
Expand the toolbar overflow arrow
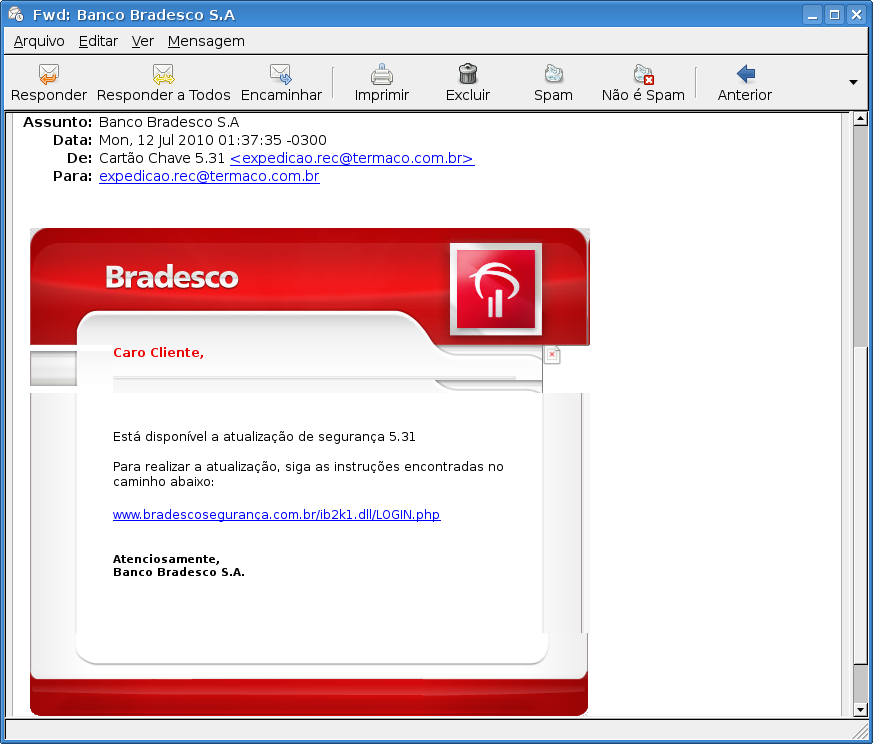coord(853,82)
